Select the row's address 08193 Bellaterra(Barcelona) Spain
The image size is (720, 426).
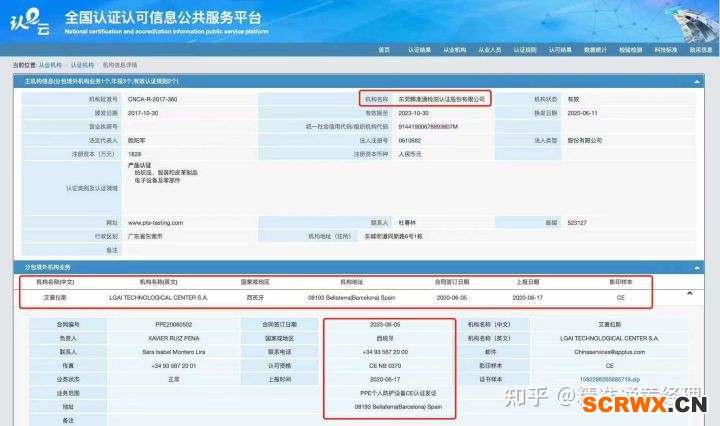pyautogui.click(x=352, y=298)
